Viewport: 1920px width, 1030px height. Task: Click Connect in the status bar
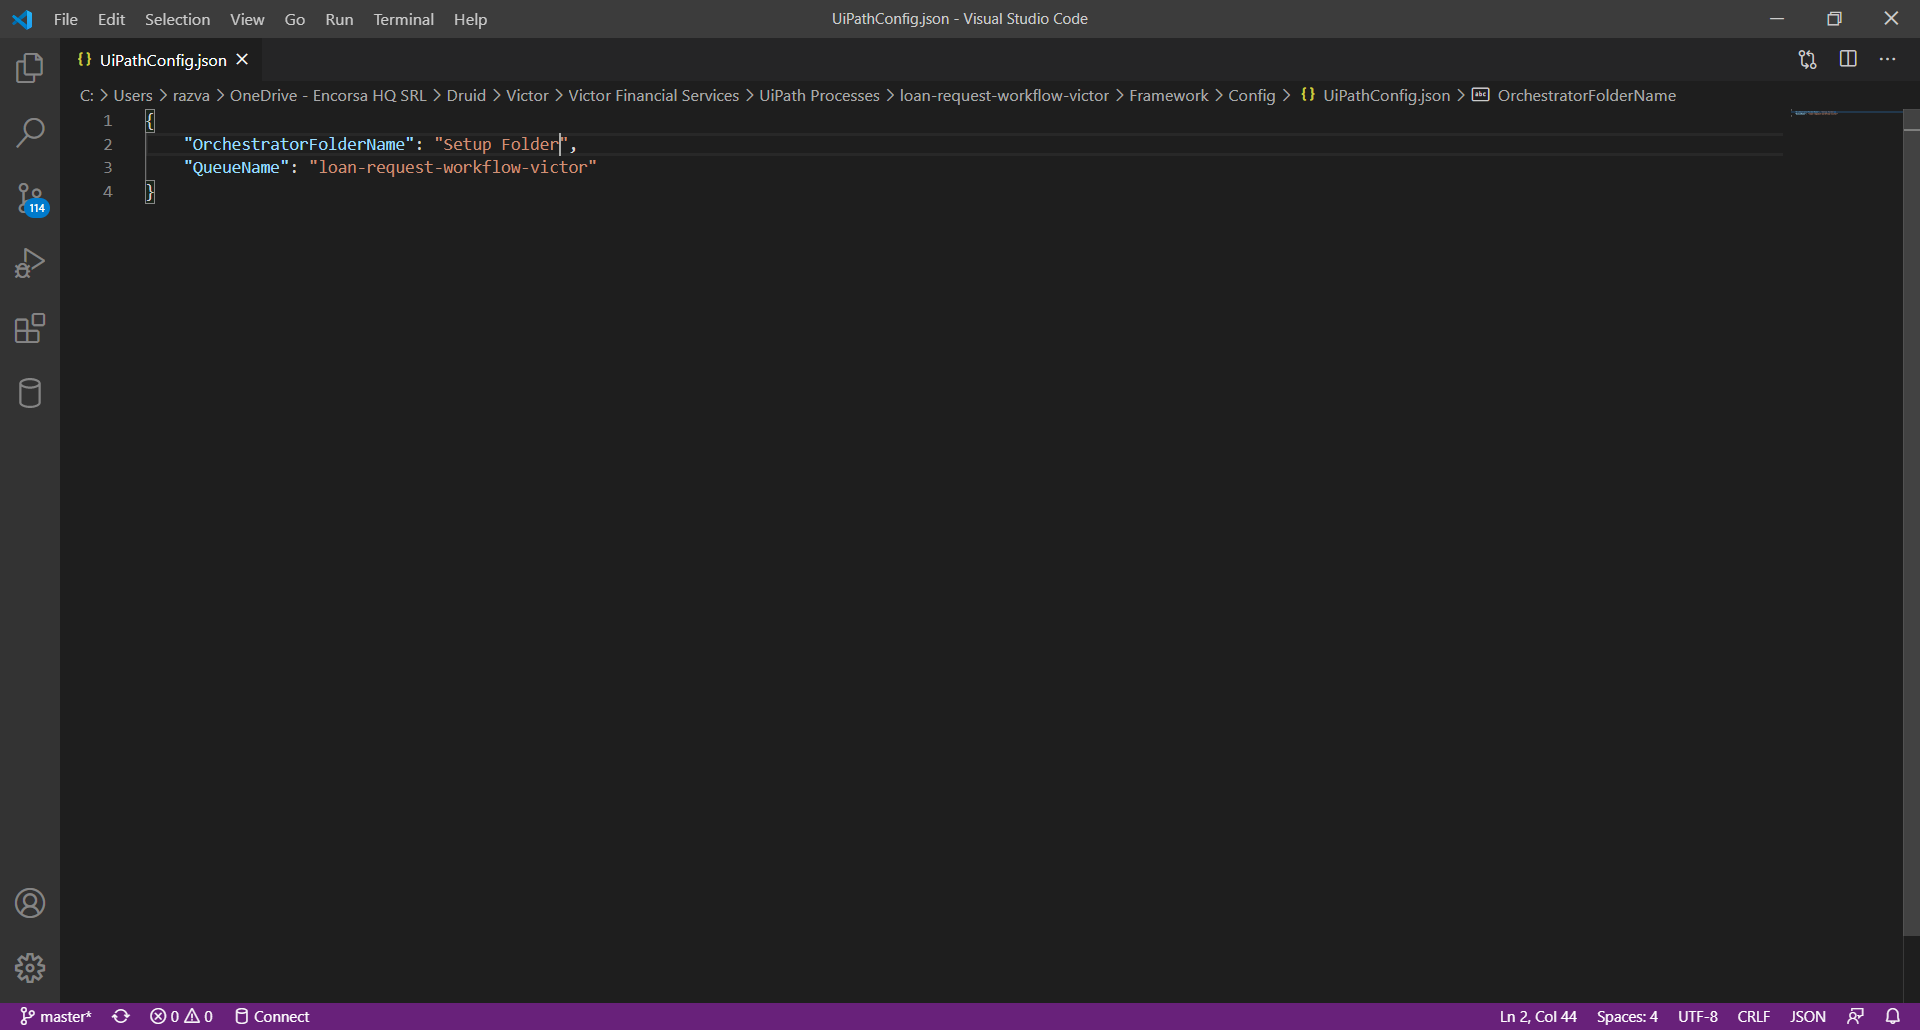[272, 1016]
